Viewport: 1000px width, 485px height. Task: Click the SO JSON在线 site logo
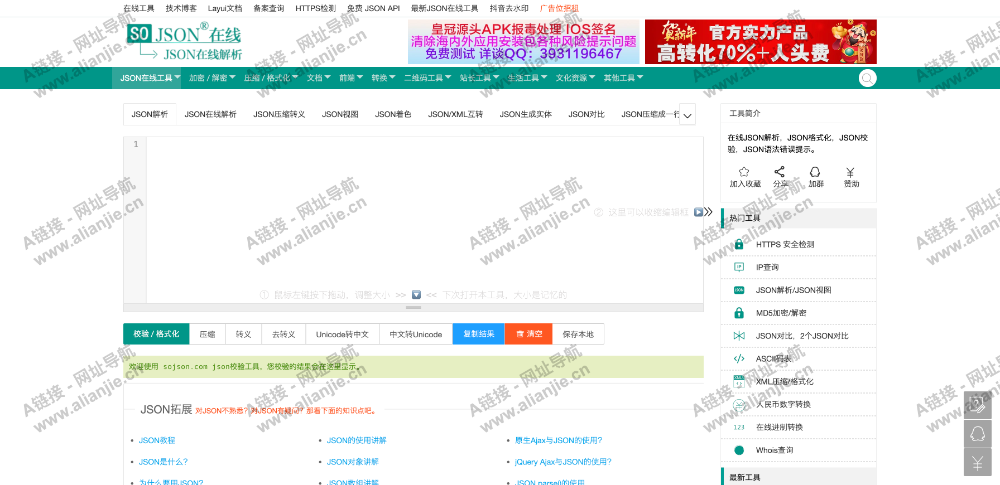[x=184, y=41]
